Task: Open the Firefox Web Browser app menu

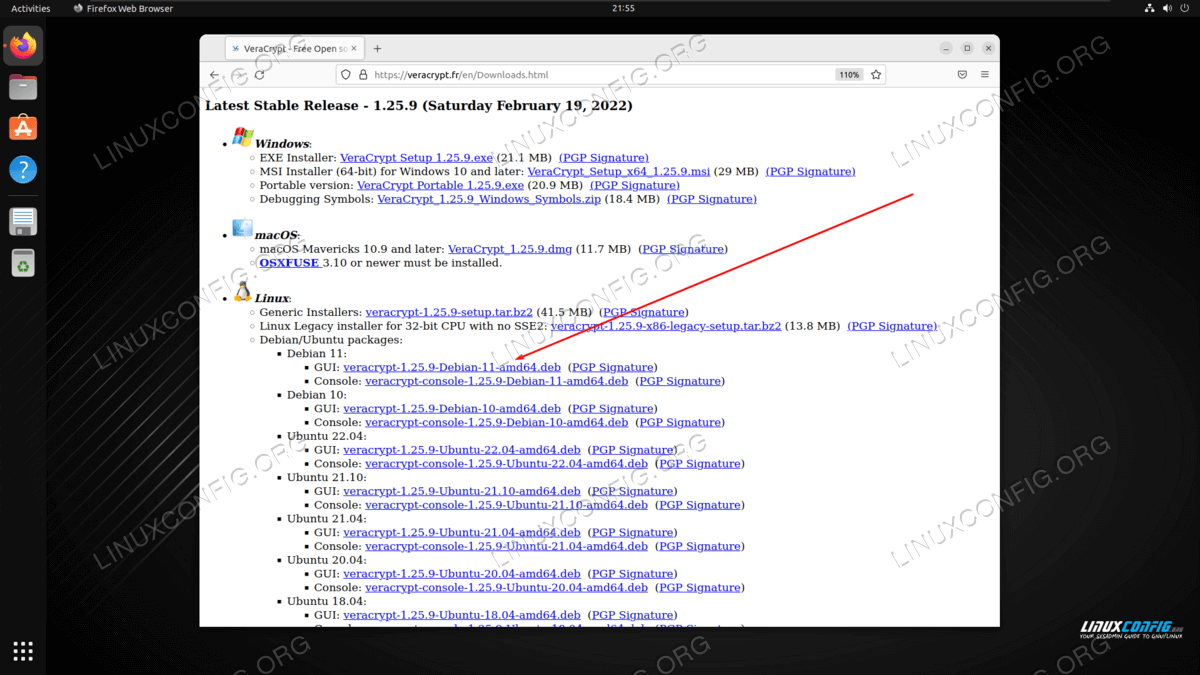Action: [x=124, y=8]
